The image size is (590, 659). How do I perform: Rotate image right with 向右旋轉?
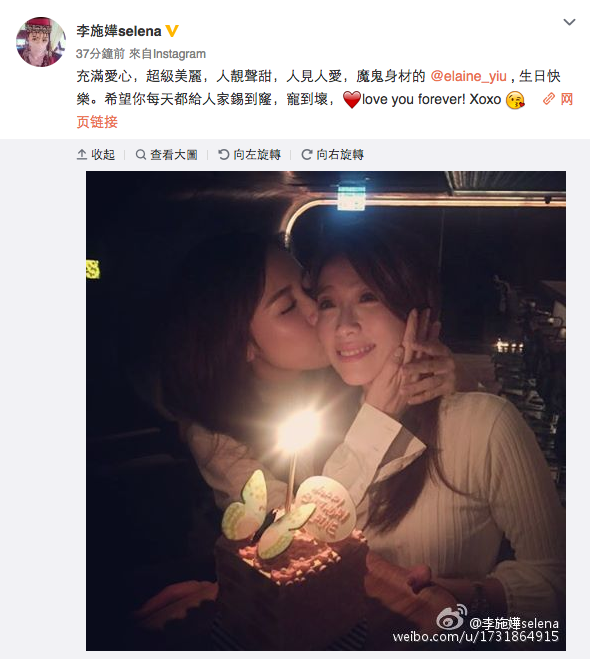tap(332, 155)
